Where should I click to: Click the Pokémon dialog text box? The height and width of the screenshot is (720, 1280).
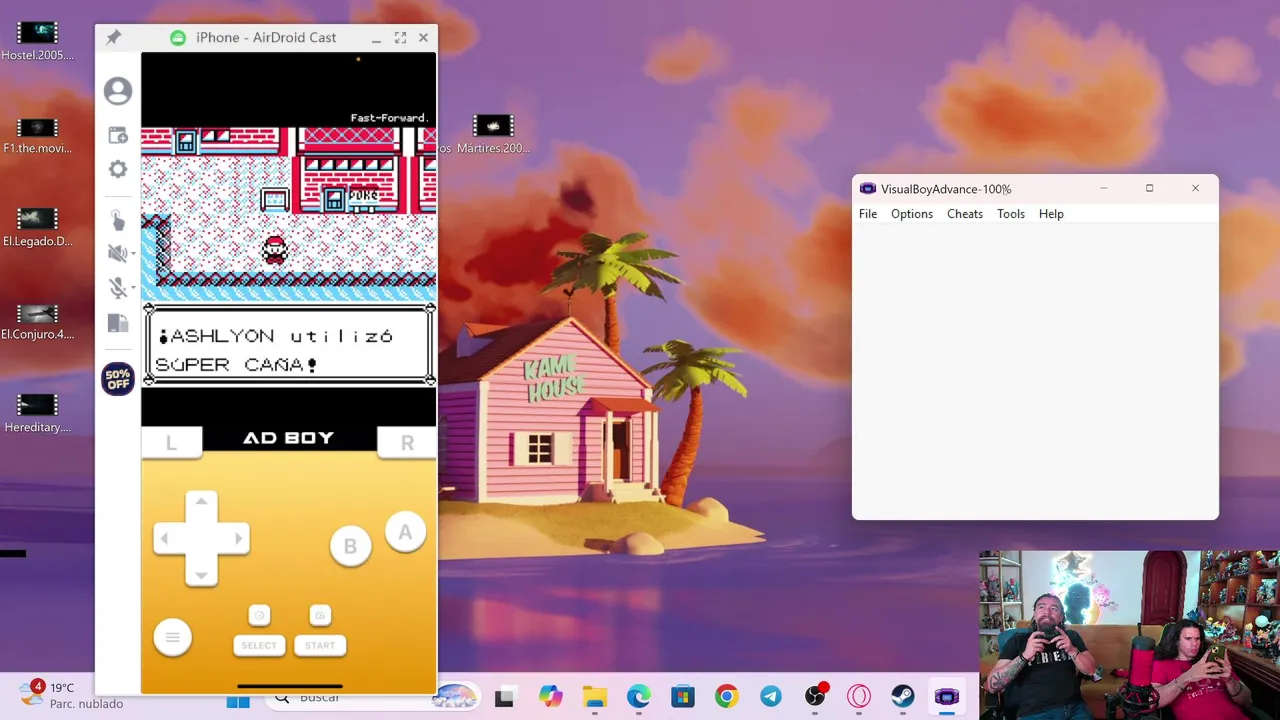click(x=289, y=346)
